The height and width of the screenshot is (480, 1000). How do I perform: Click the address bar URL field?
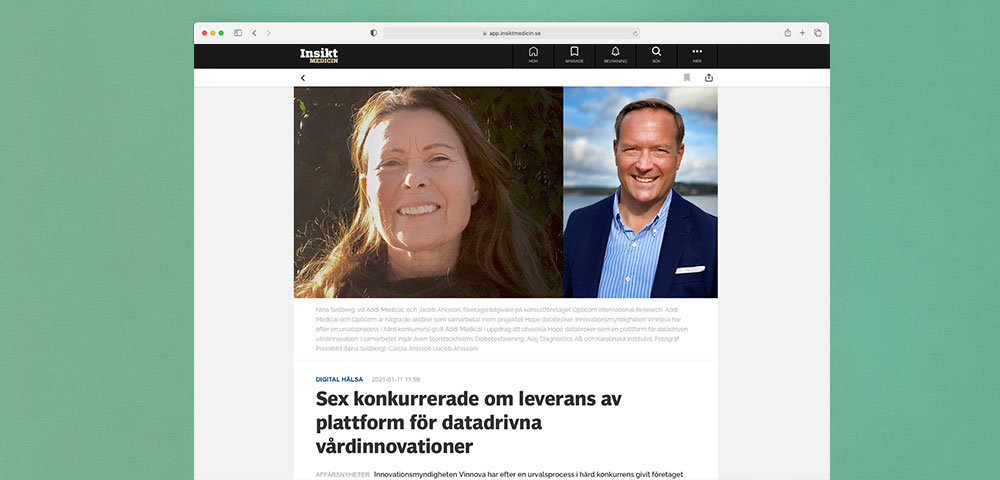click(x=511, y=33)
